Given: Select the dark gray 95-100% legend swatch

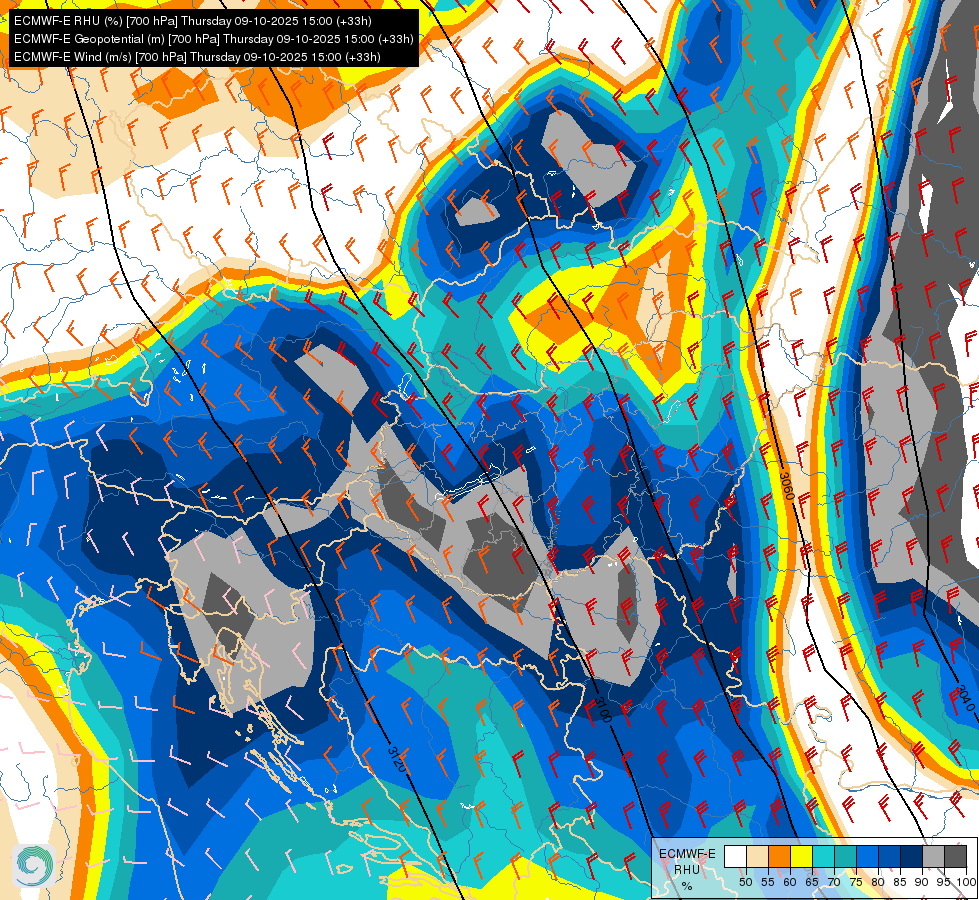Looking at the screenshot, I should [x=955, y=856].
